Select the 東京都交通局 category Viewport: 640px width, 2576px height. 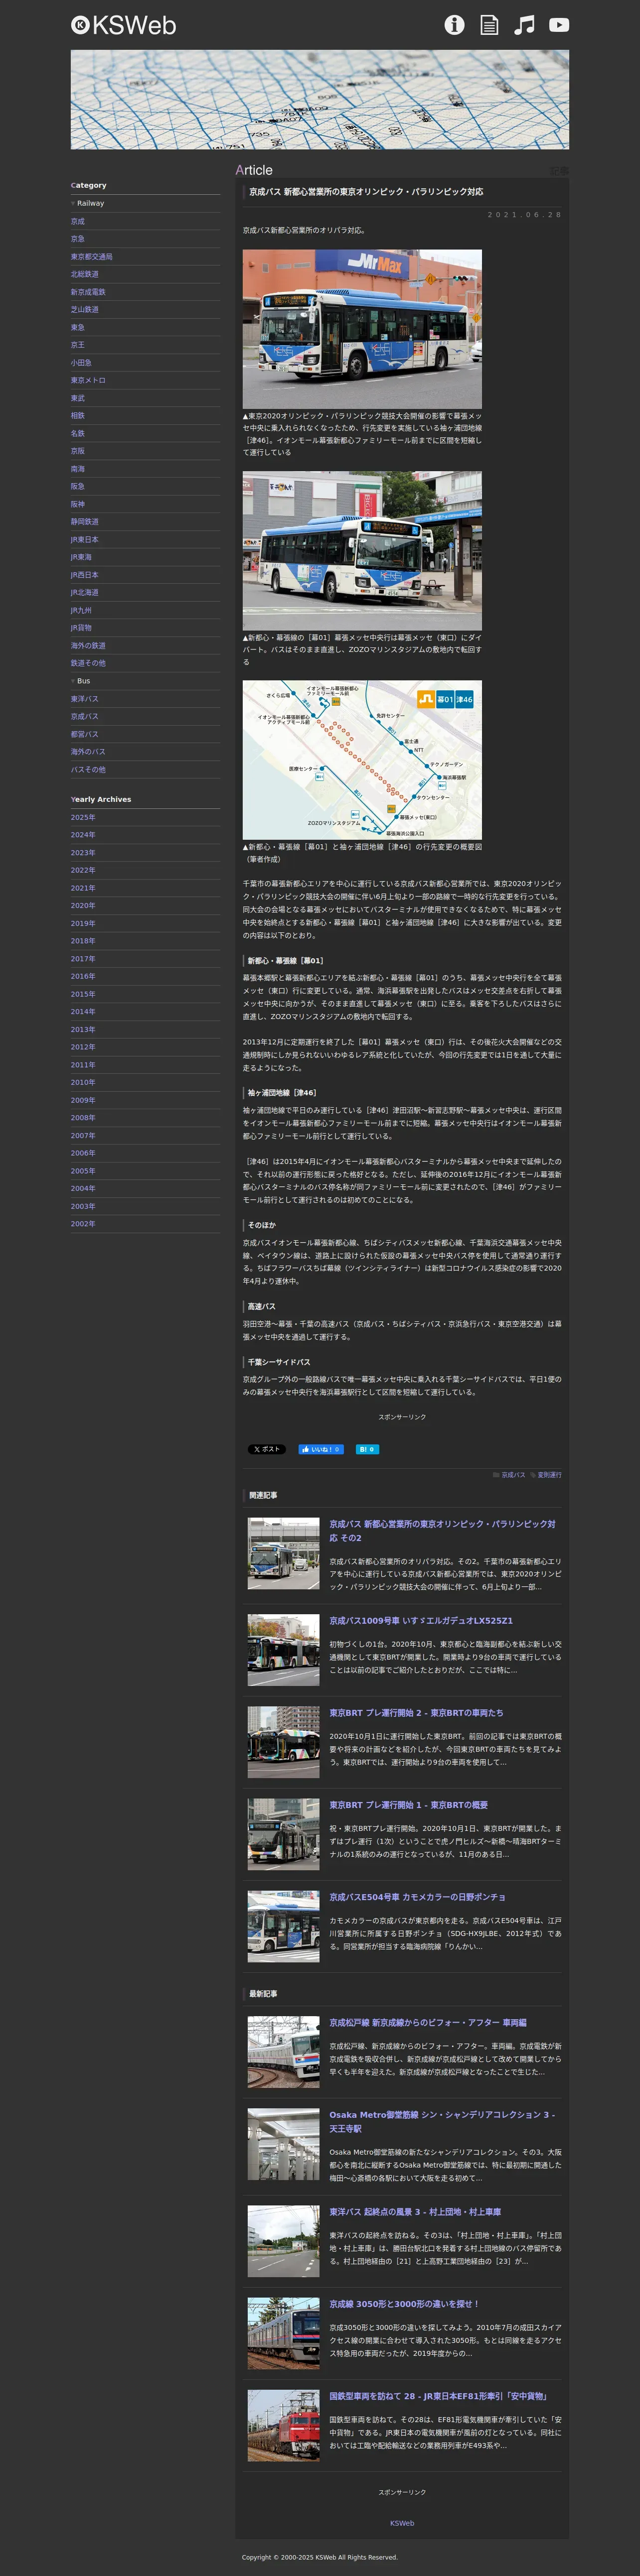[91, 257]
